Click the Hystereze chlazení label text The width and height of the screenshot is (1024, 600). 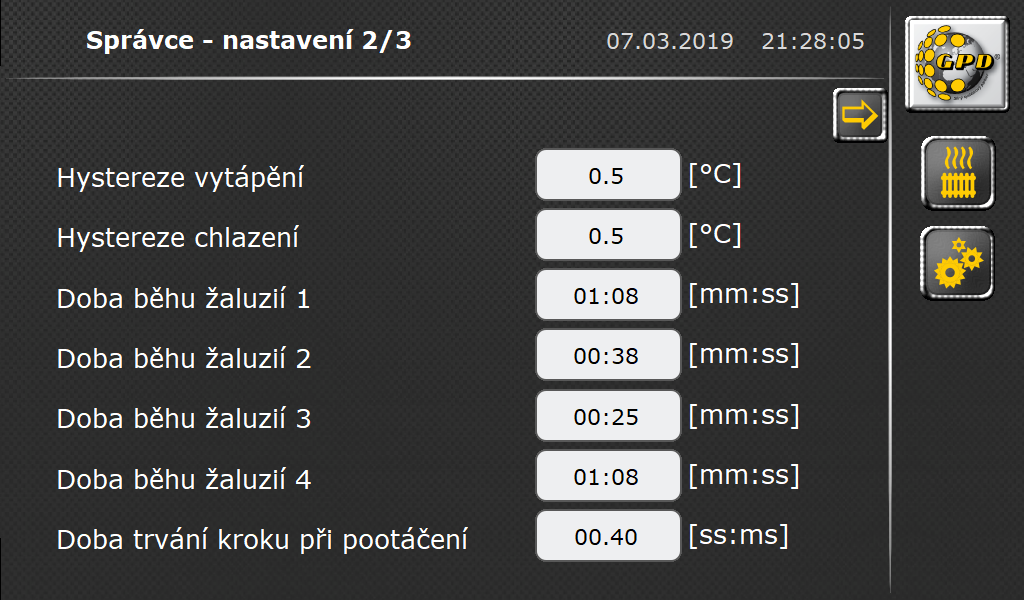(178, 238)
